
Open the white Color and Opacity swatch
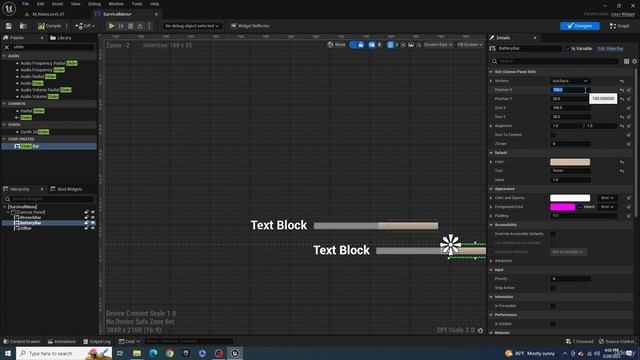coord(570,198)
